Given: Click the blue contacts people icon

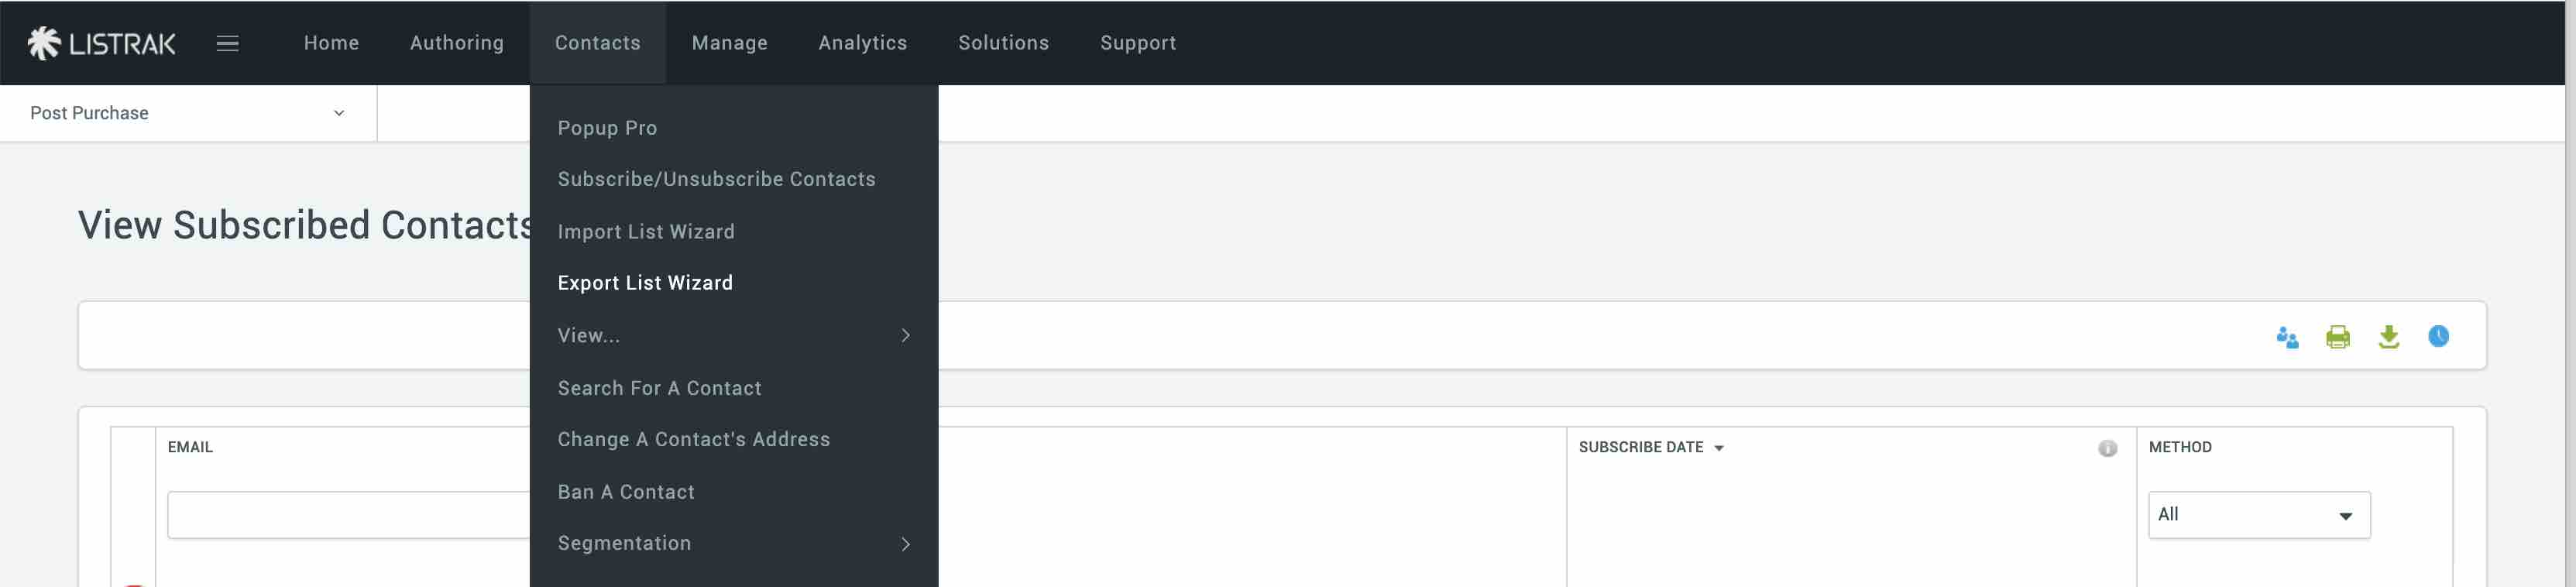Looking at the screenshot, I should click(x=2287, y=337).
